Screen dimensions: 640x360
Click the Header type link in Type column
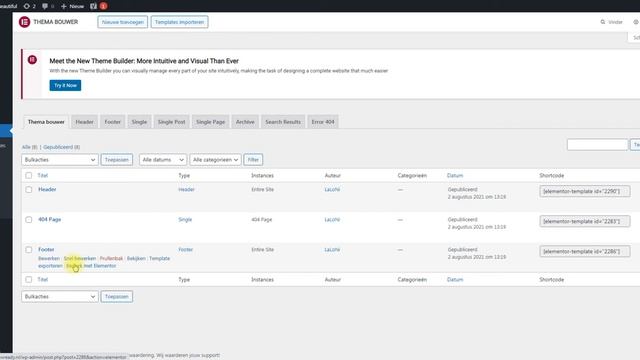[x=187, y=189]
